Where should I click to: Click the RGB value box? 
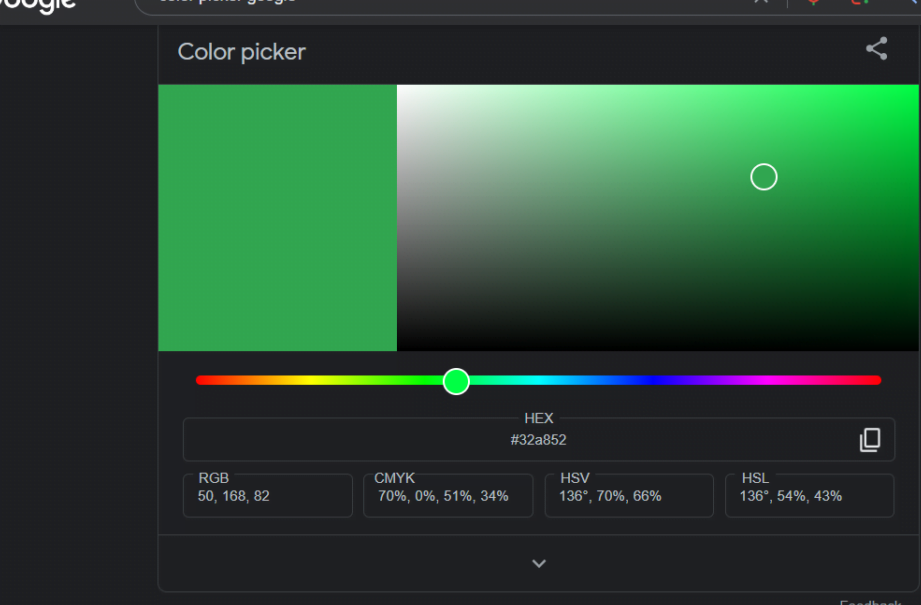[267, 495]
